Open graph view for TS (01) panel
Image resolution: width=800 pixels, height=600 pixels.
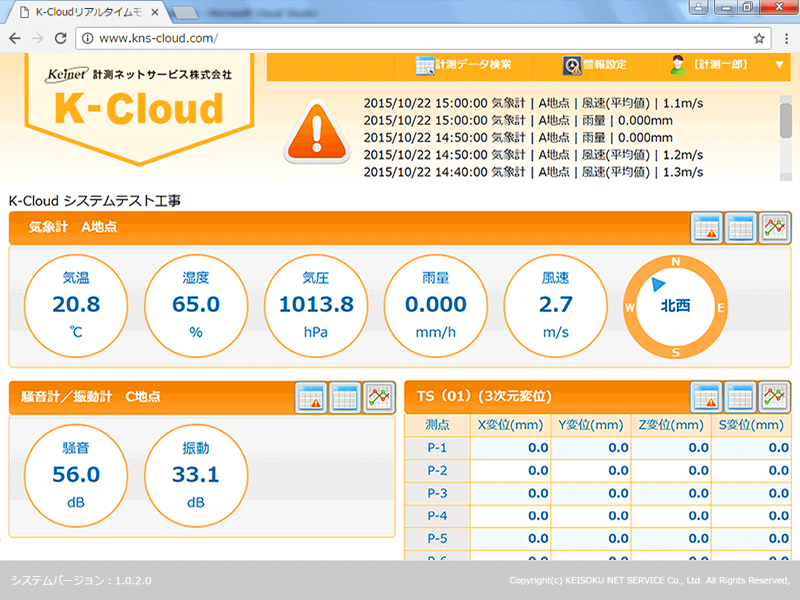[x=774, y=396]
